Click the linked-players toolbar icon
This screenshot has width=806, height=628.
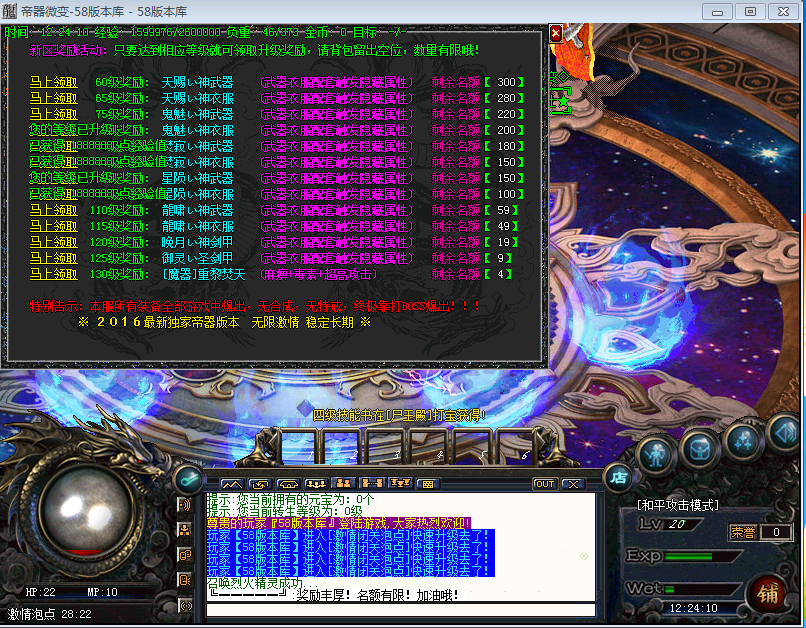(x=372, y=483)
